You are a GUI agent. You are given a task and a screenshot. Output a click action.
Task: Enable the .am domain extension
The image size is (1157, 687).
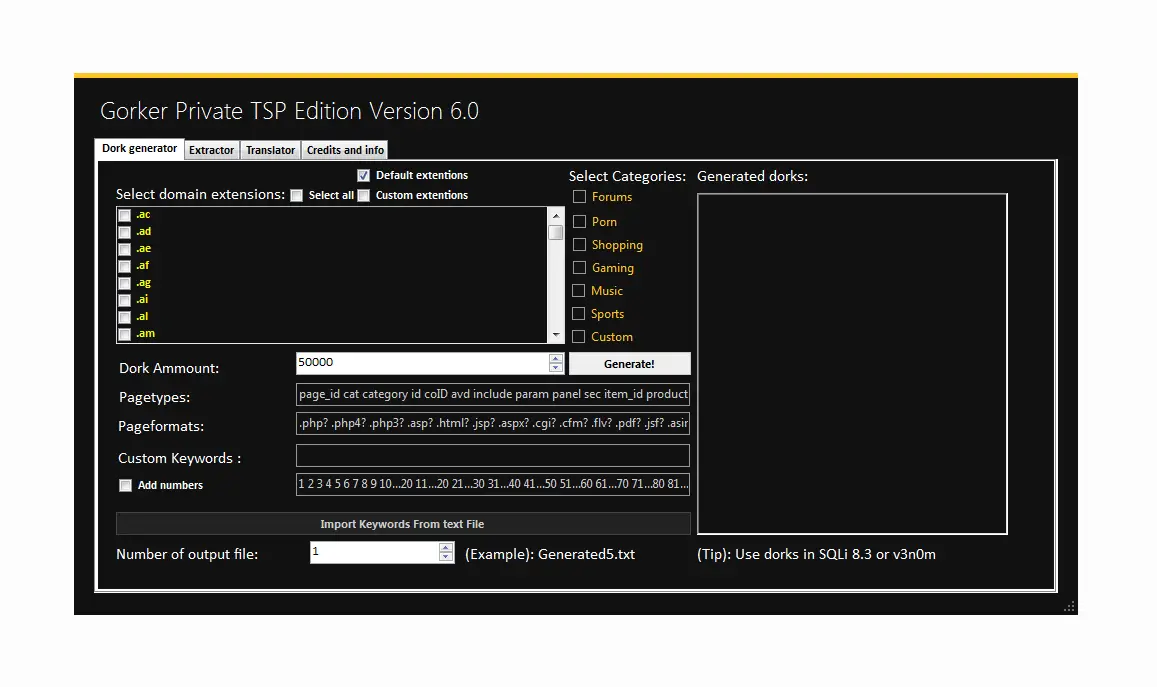click(124, 333)
